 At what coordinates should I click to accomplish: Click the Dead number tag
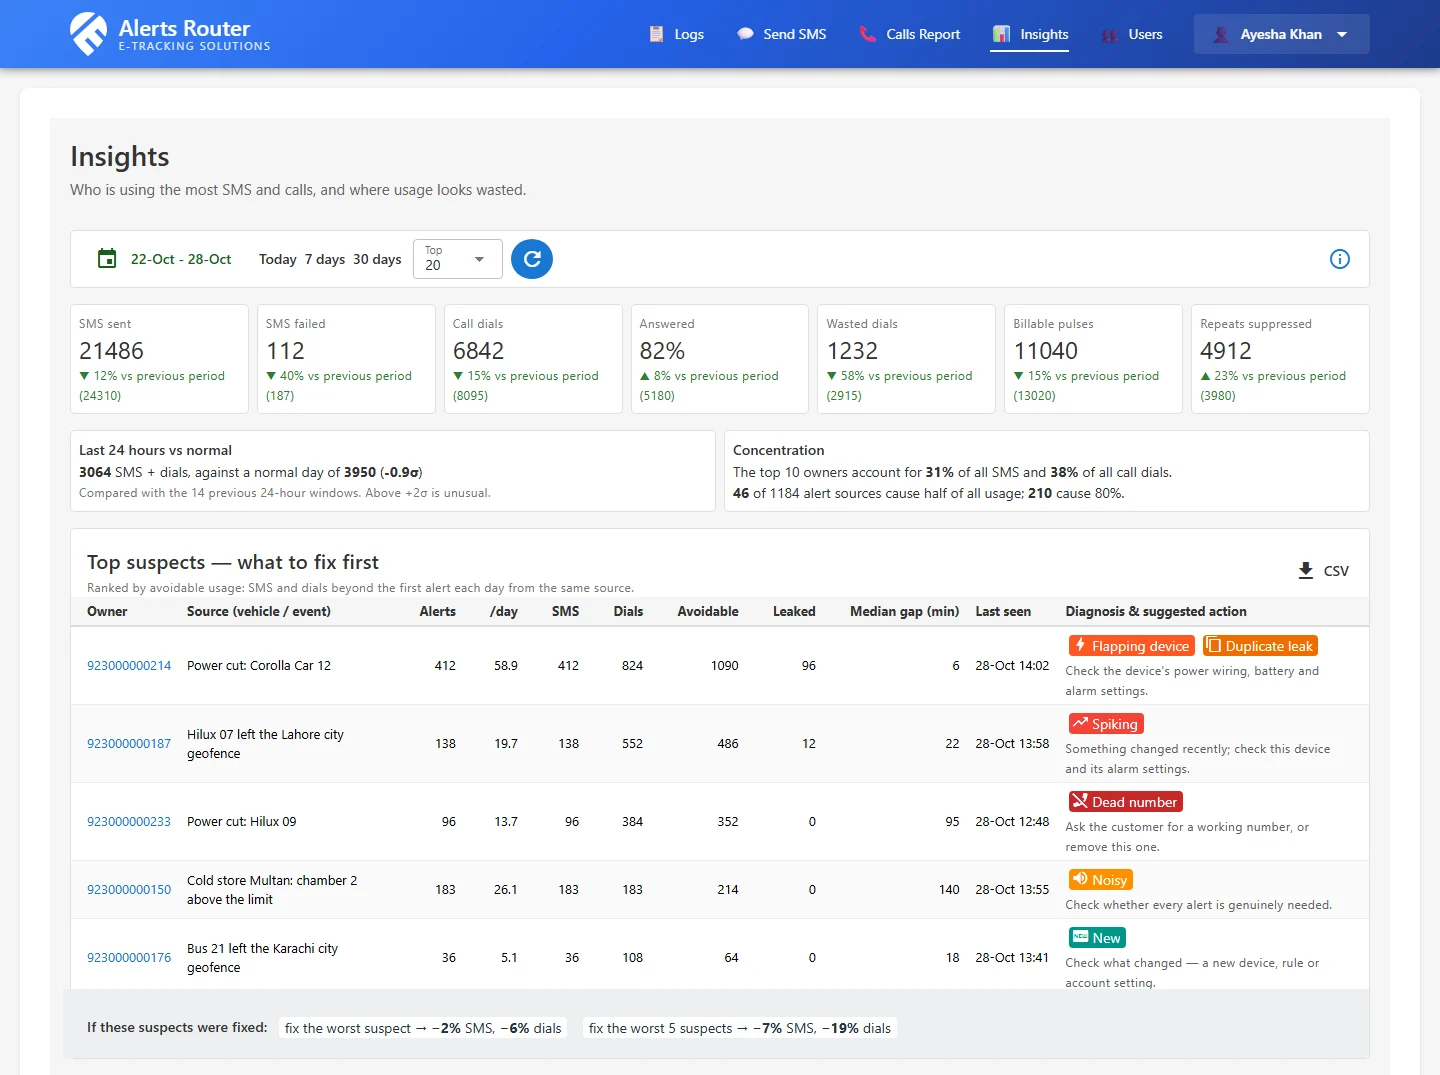(1126, 802)
